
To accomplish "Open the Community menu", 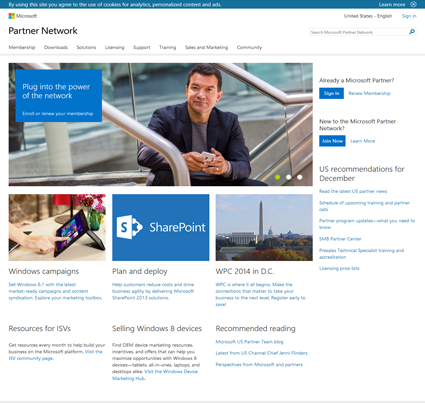I will click(x=249, y=47).
